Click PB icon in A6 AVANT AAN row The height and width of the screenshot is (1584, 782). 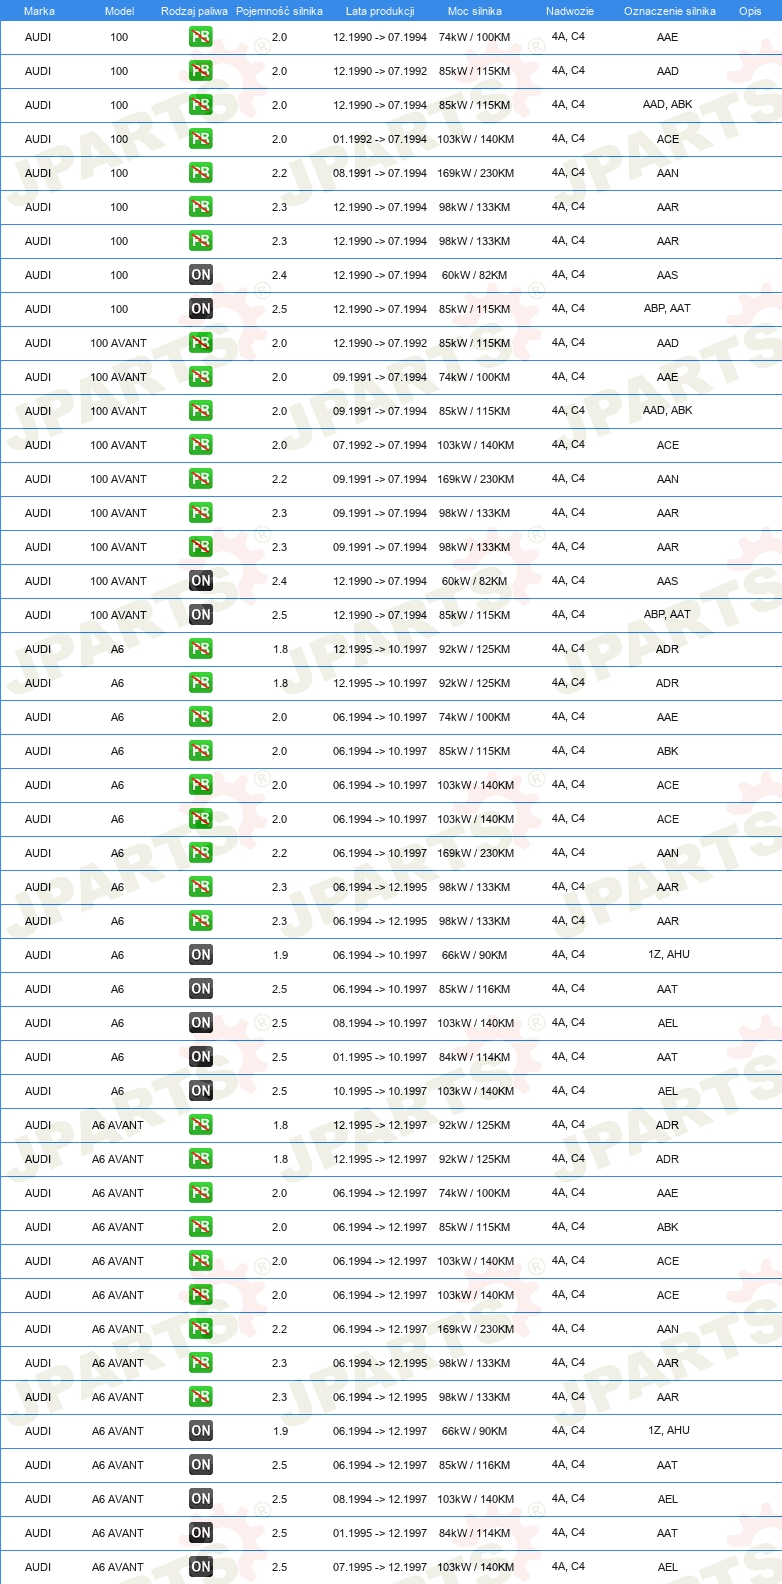coord(201,1329)
